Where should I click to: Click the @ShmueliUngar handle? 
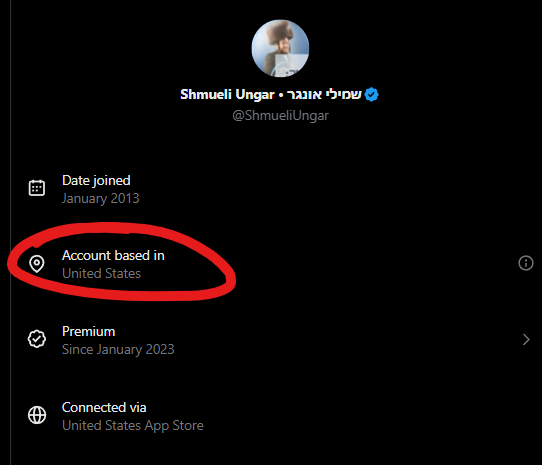coord(280,115)
